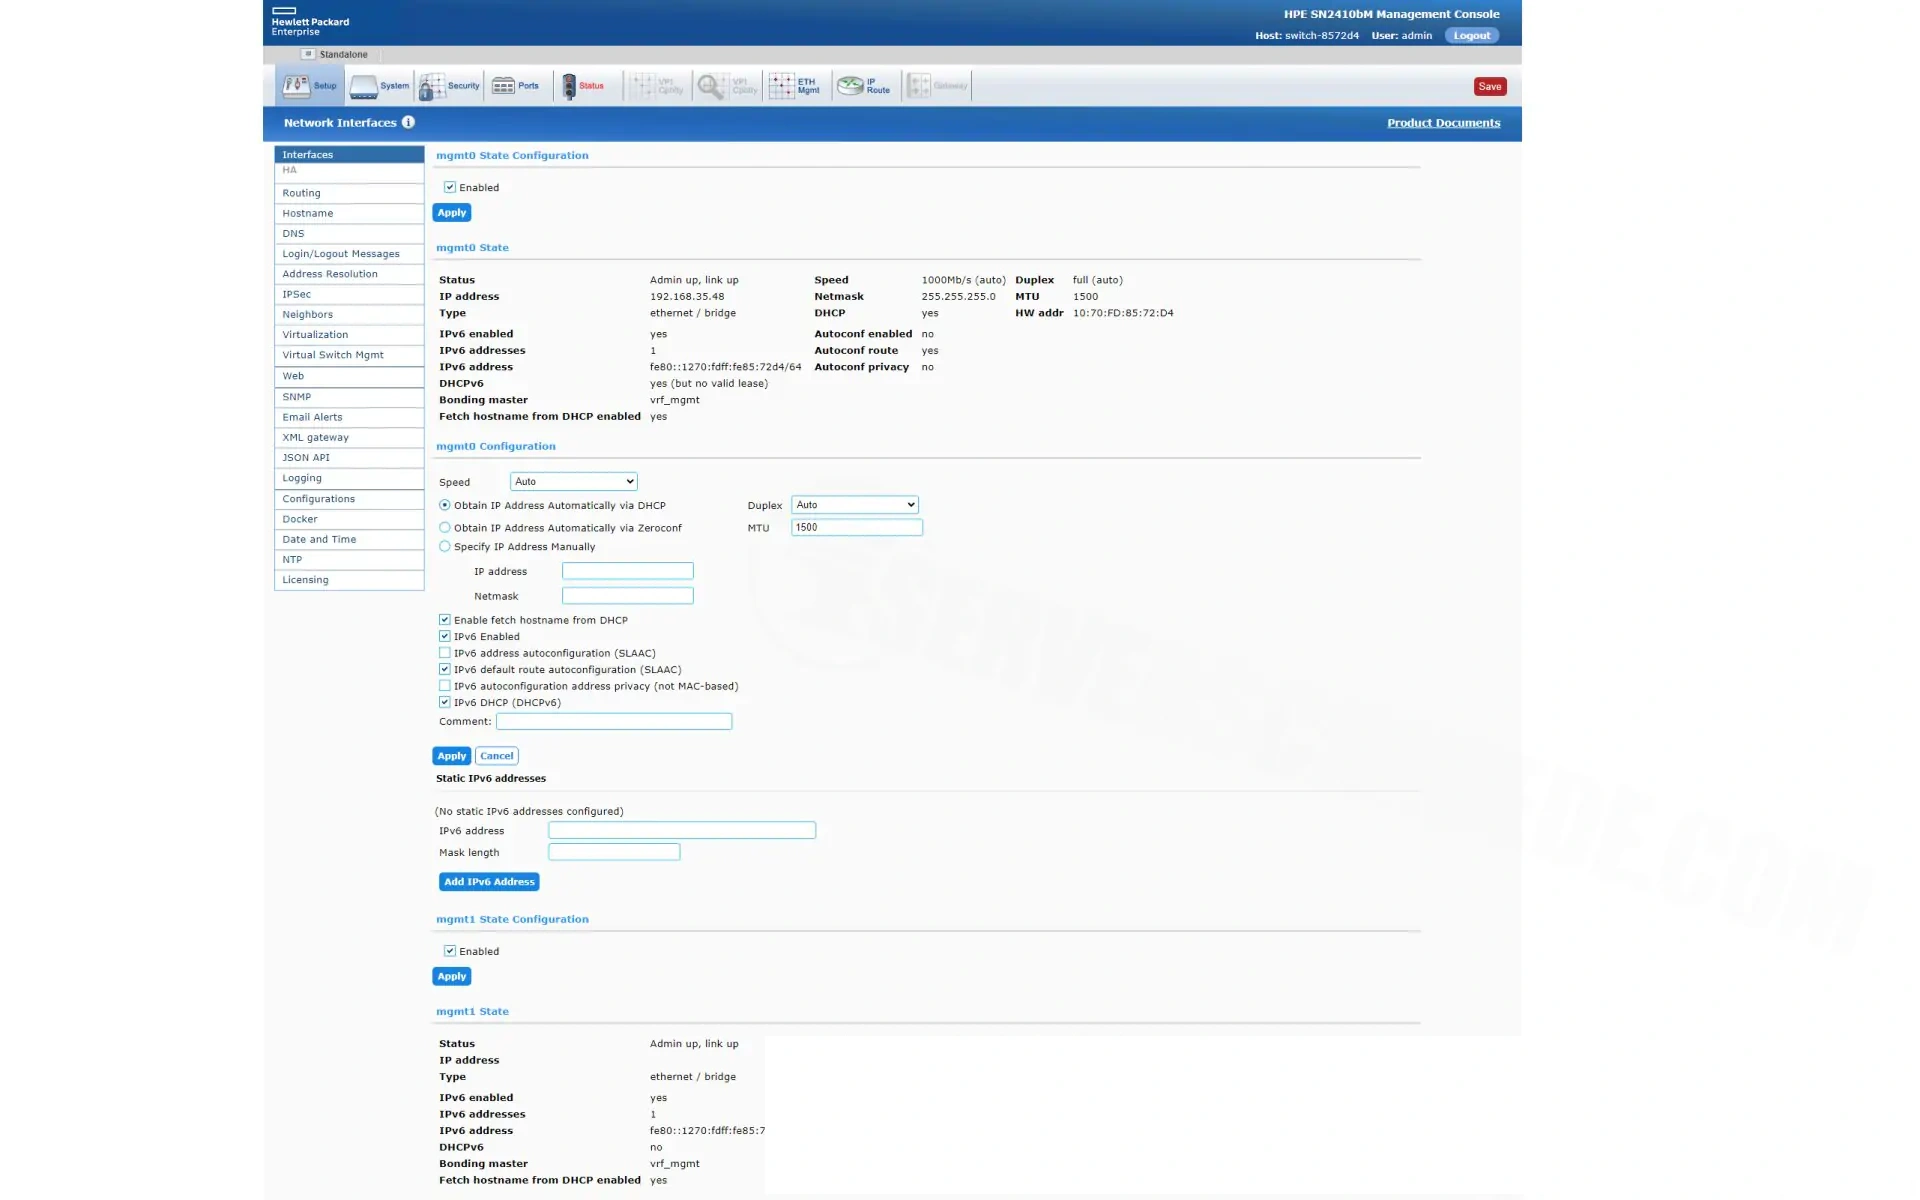
Task: Enable IPv6 address autoconfiguration (SLAAC)
Action: [445, 653]
